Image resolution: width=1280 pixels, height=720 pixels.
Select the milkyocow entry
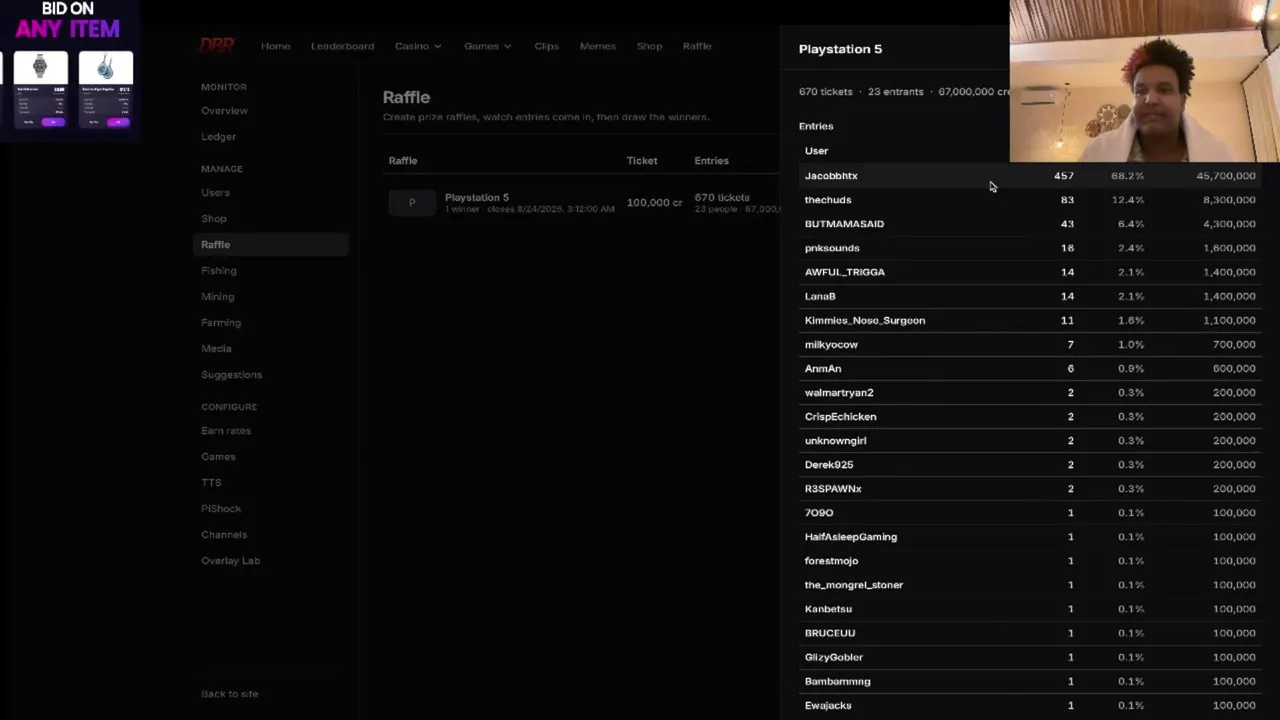[x=1030, y=344]
